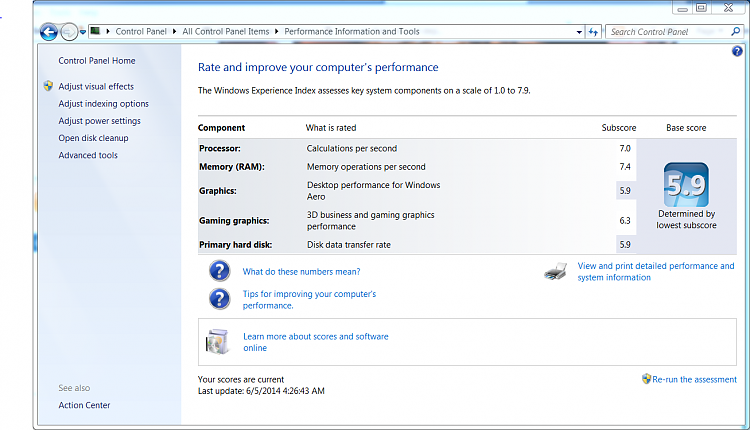Screen dimensions: 750x430
Task: Go back with the blue Back arrow
Action: coord(48,32)
